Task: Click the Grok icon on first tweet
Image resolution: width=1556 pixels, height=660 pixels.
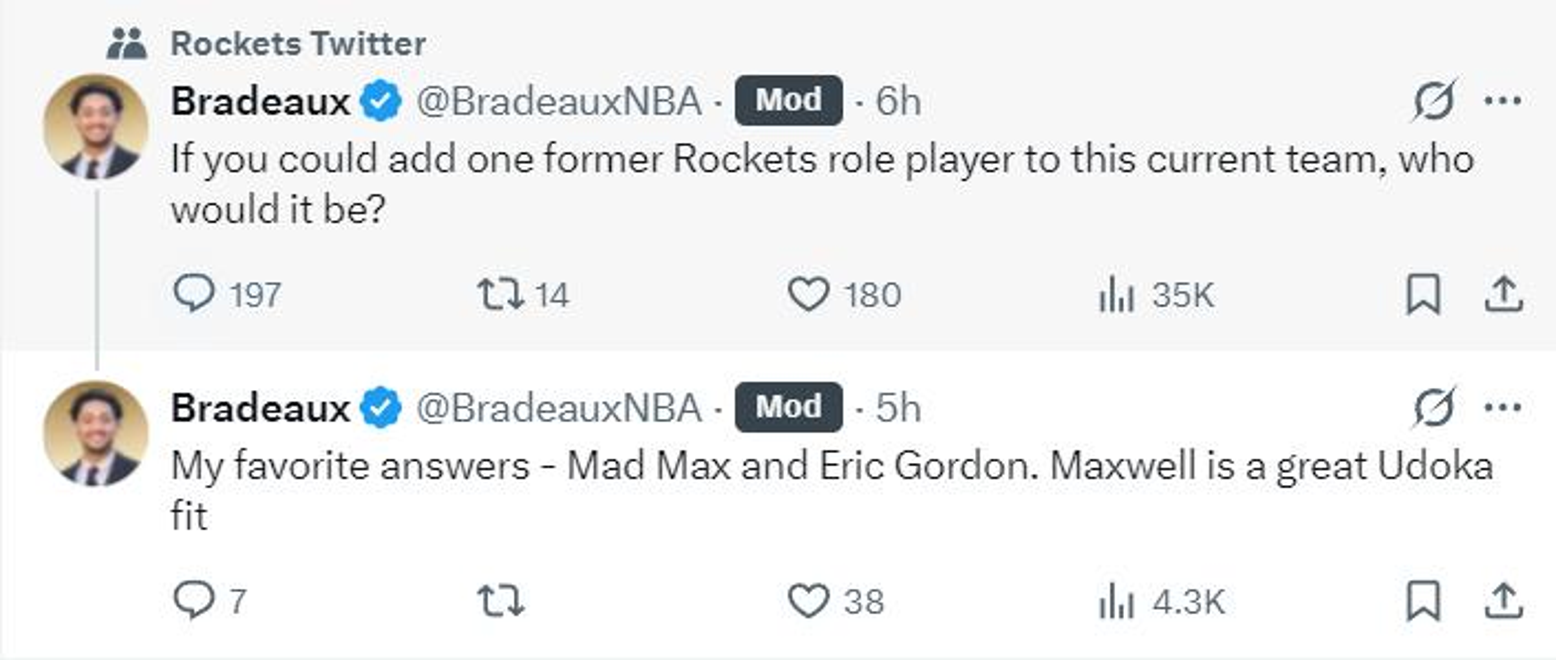Action: pos(1435,101)
